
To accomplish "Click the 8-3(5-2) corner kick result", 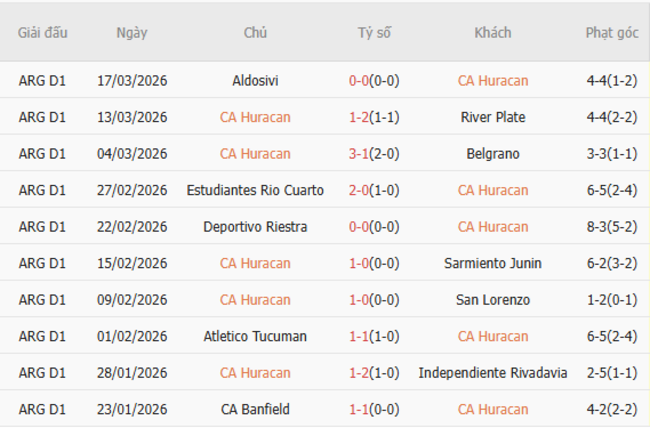I will point(612,227).
